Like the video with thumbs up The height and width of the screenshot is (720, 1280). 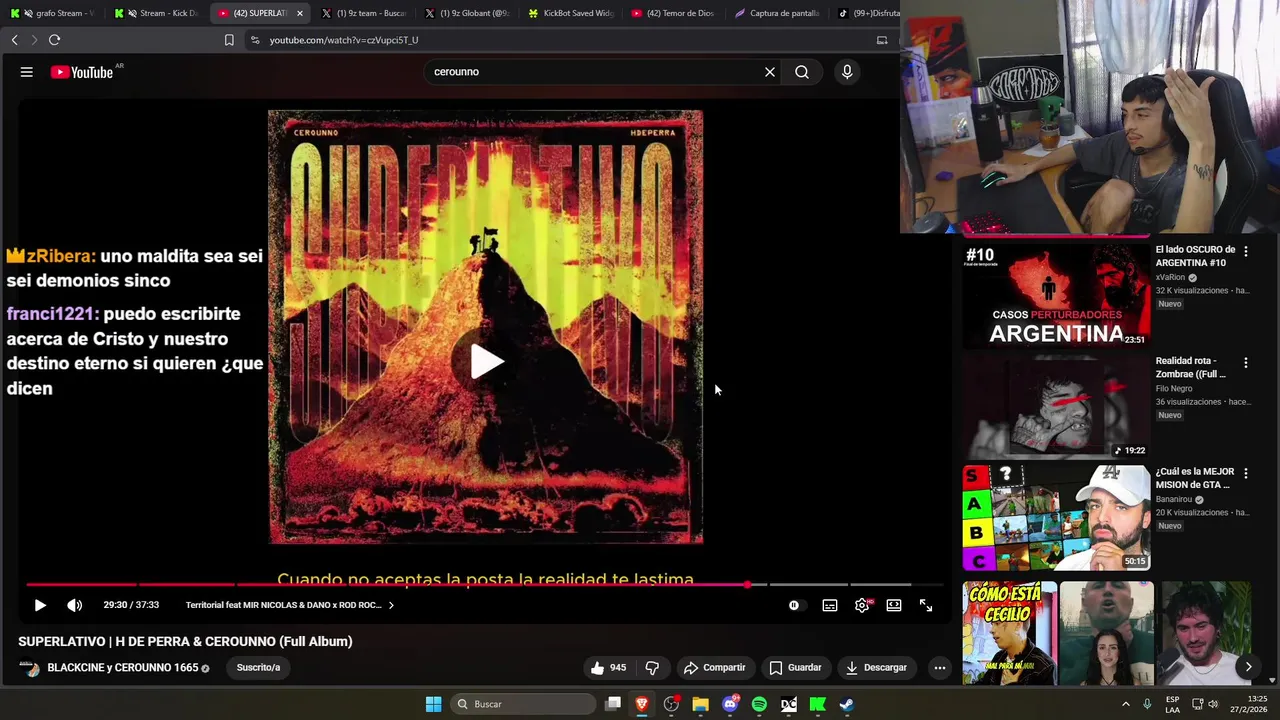click(x=608, y=667)
